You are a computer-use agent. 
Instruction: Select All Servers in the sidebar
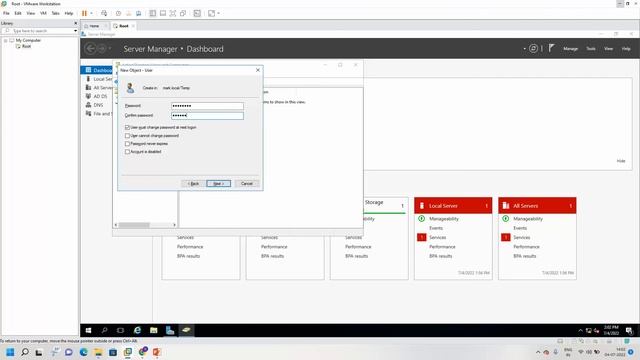click(99, 88)
